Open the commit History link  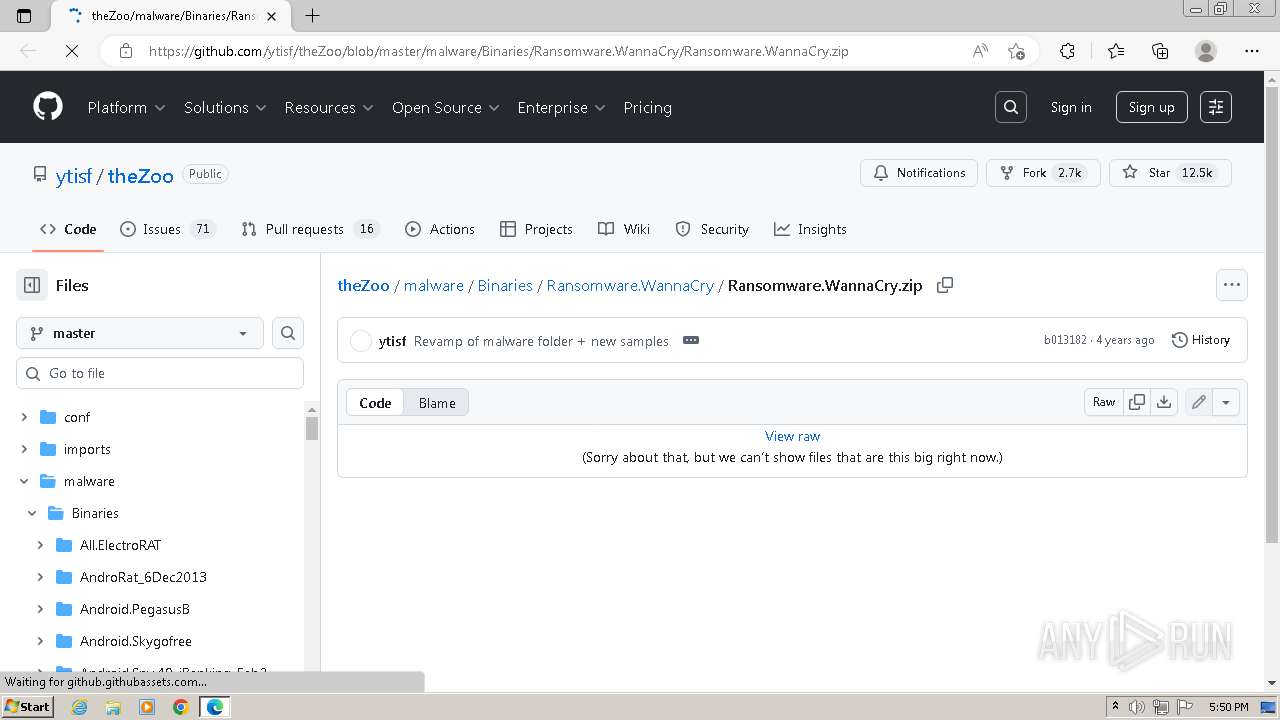(1201, 340)
